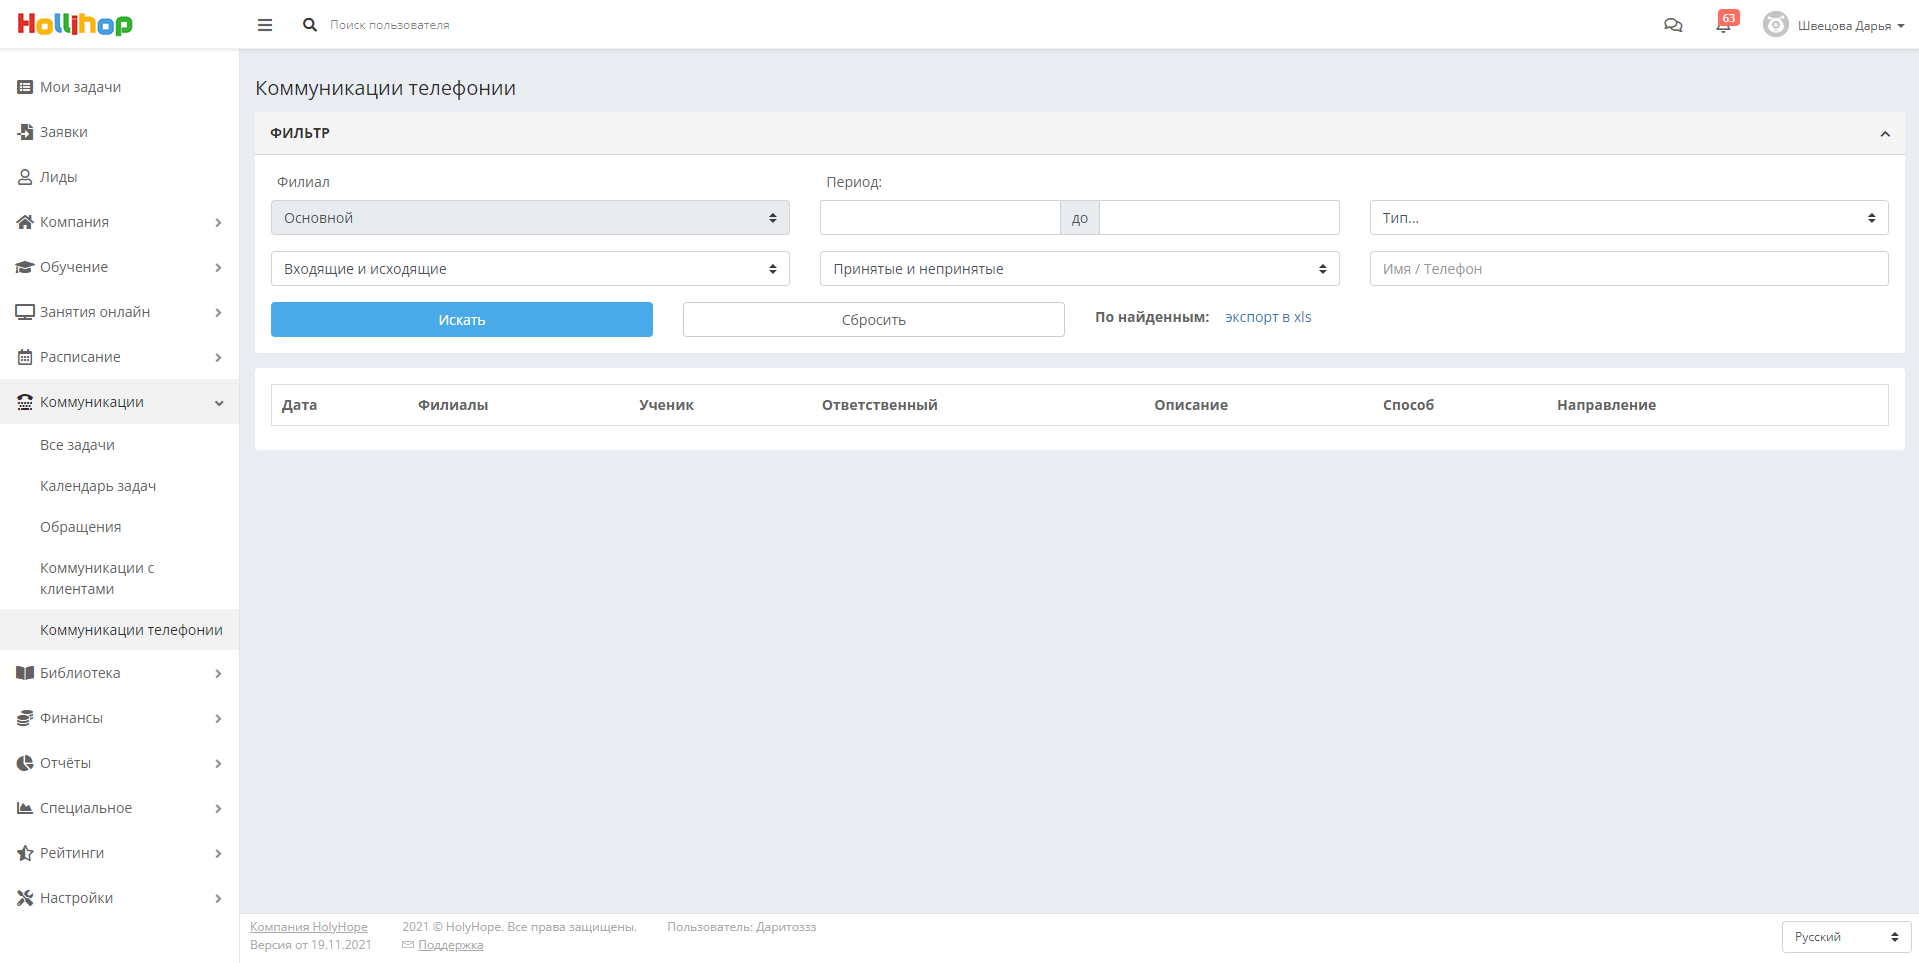The height and width of the screenshot is (963, 1919).
Task: Expand the Библиотека submenu arrow
Action: pos(218,674)
